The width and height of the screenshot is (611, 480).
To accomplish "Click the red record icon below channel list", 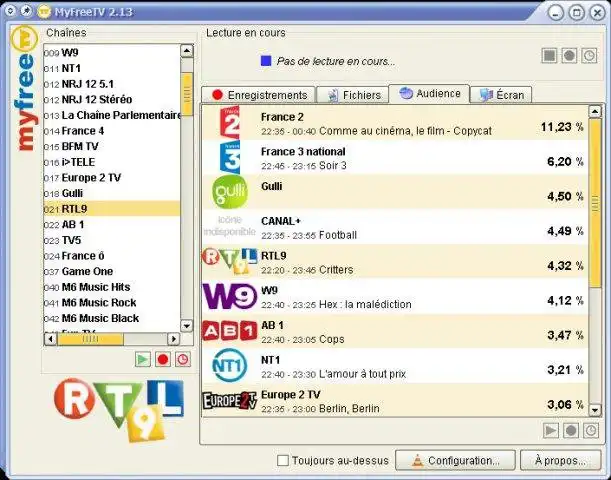I will pos(163,359).
